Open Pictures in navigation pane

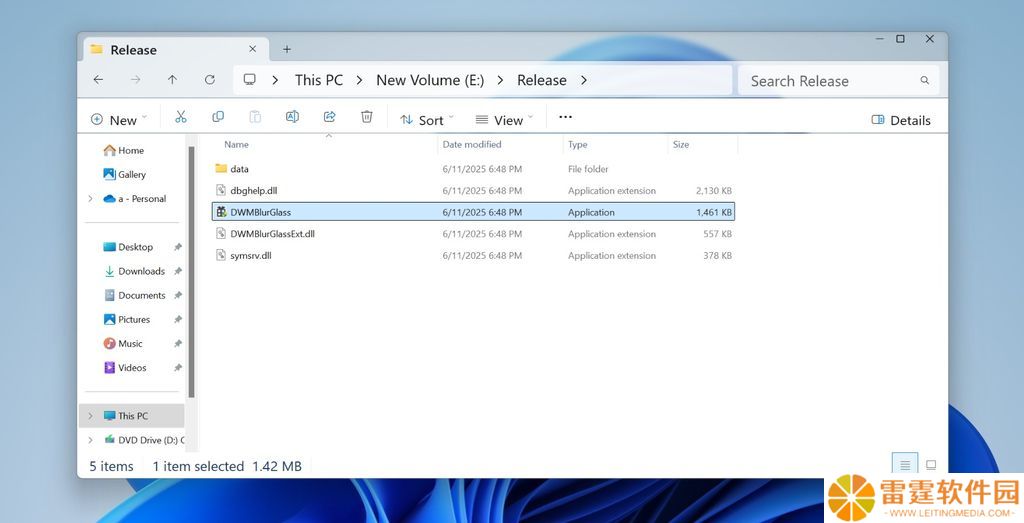point(127,319)
